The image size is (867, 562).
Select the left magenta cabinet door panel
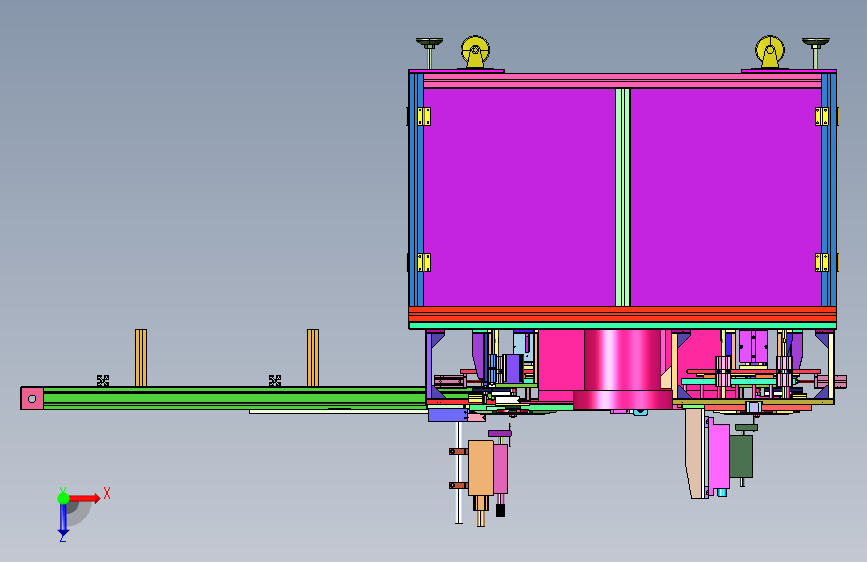click(x=519, y=197)
